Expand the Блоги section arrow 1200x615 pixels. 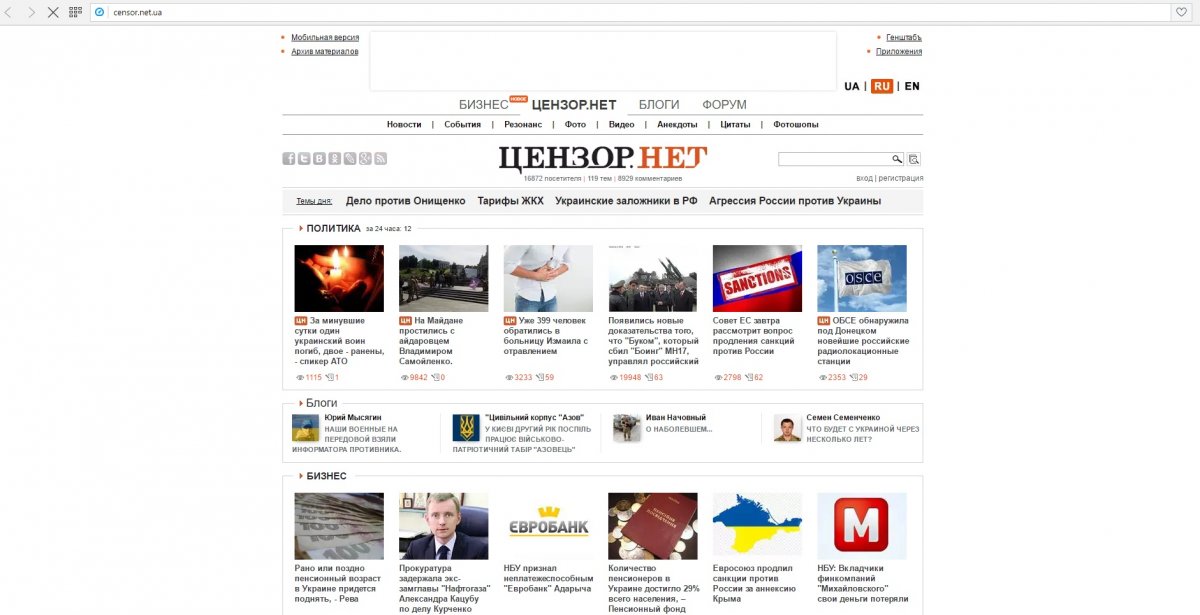pos(301,403)
